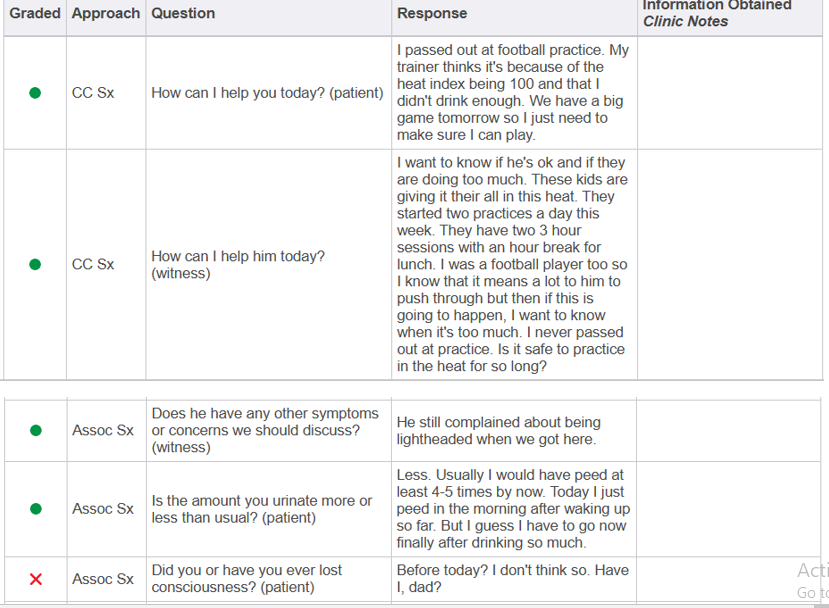Click the green dot for "How can I help him today?"
Viewport: 829px width, 608px height.
35,265
